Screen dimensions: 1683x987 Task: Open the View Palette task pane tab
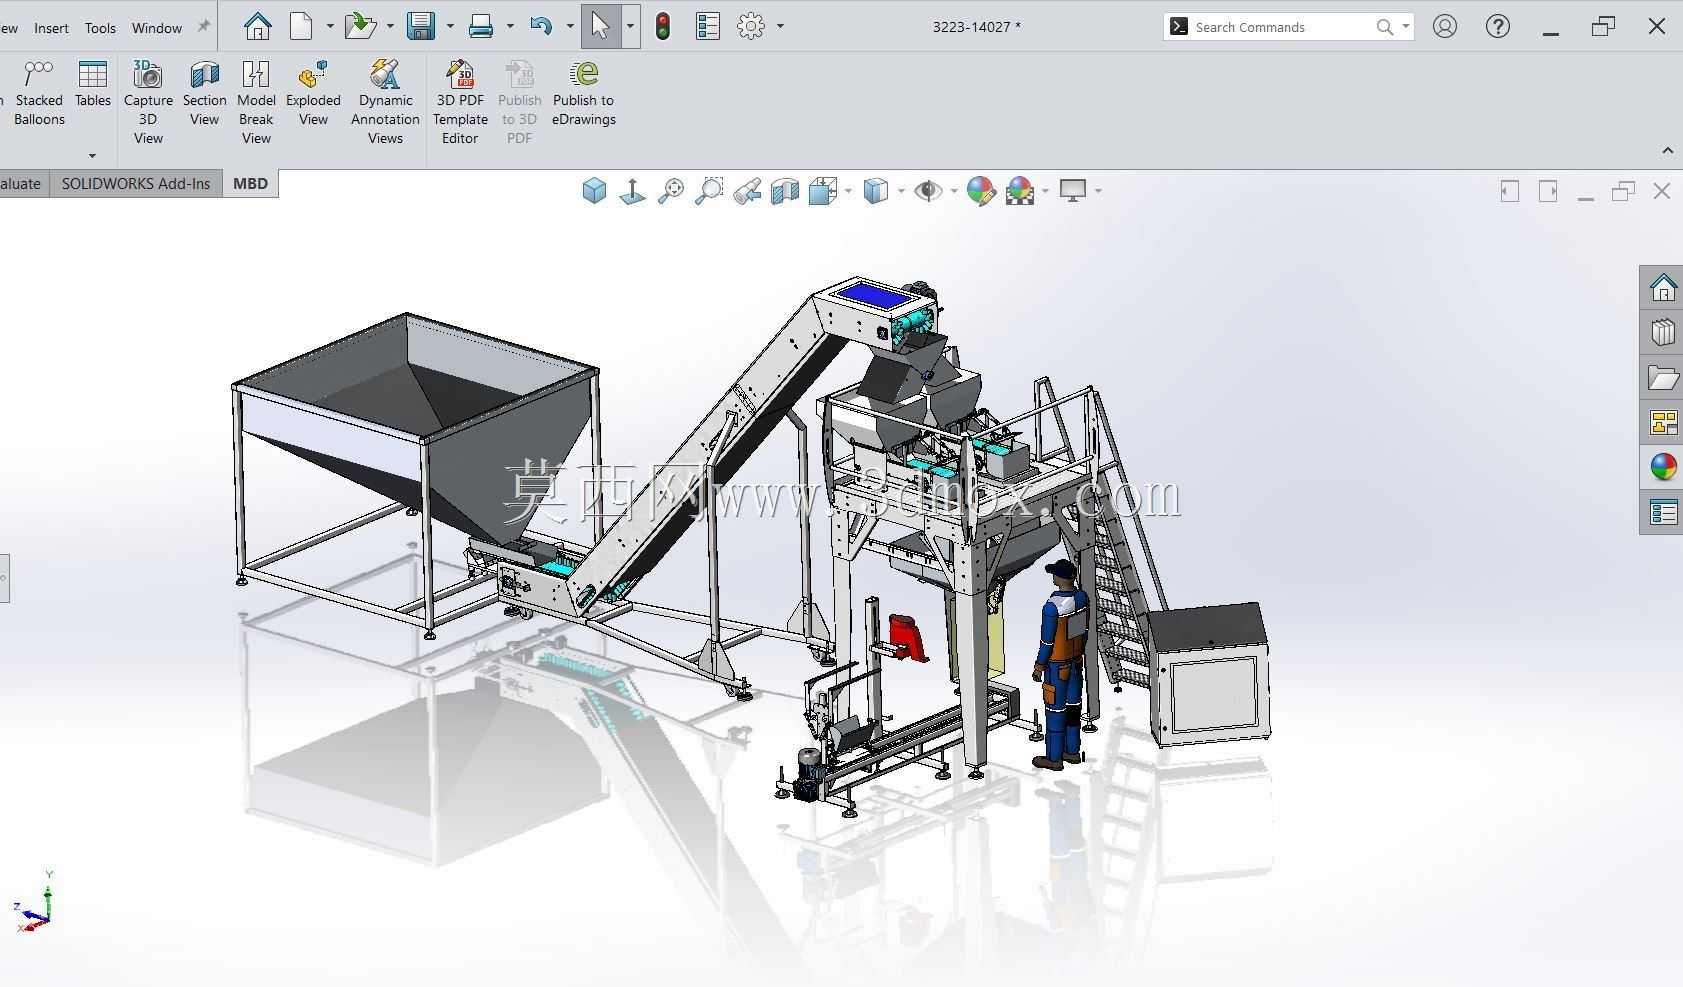click(1663, 422)
